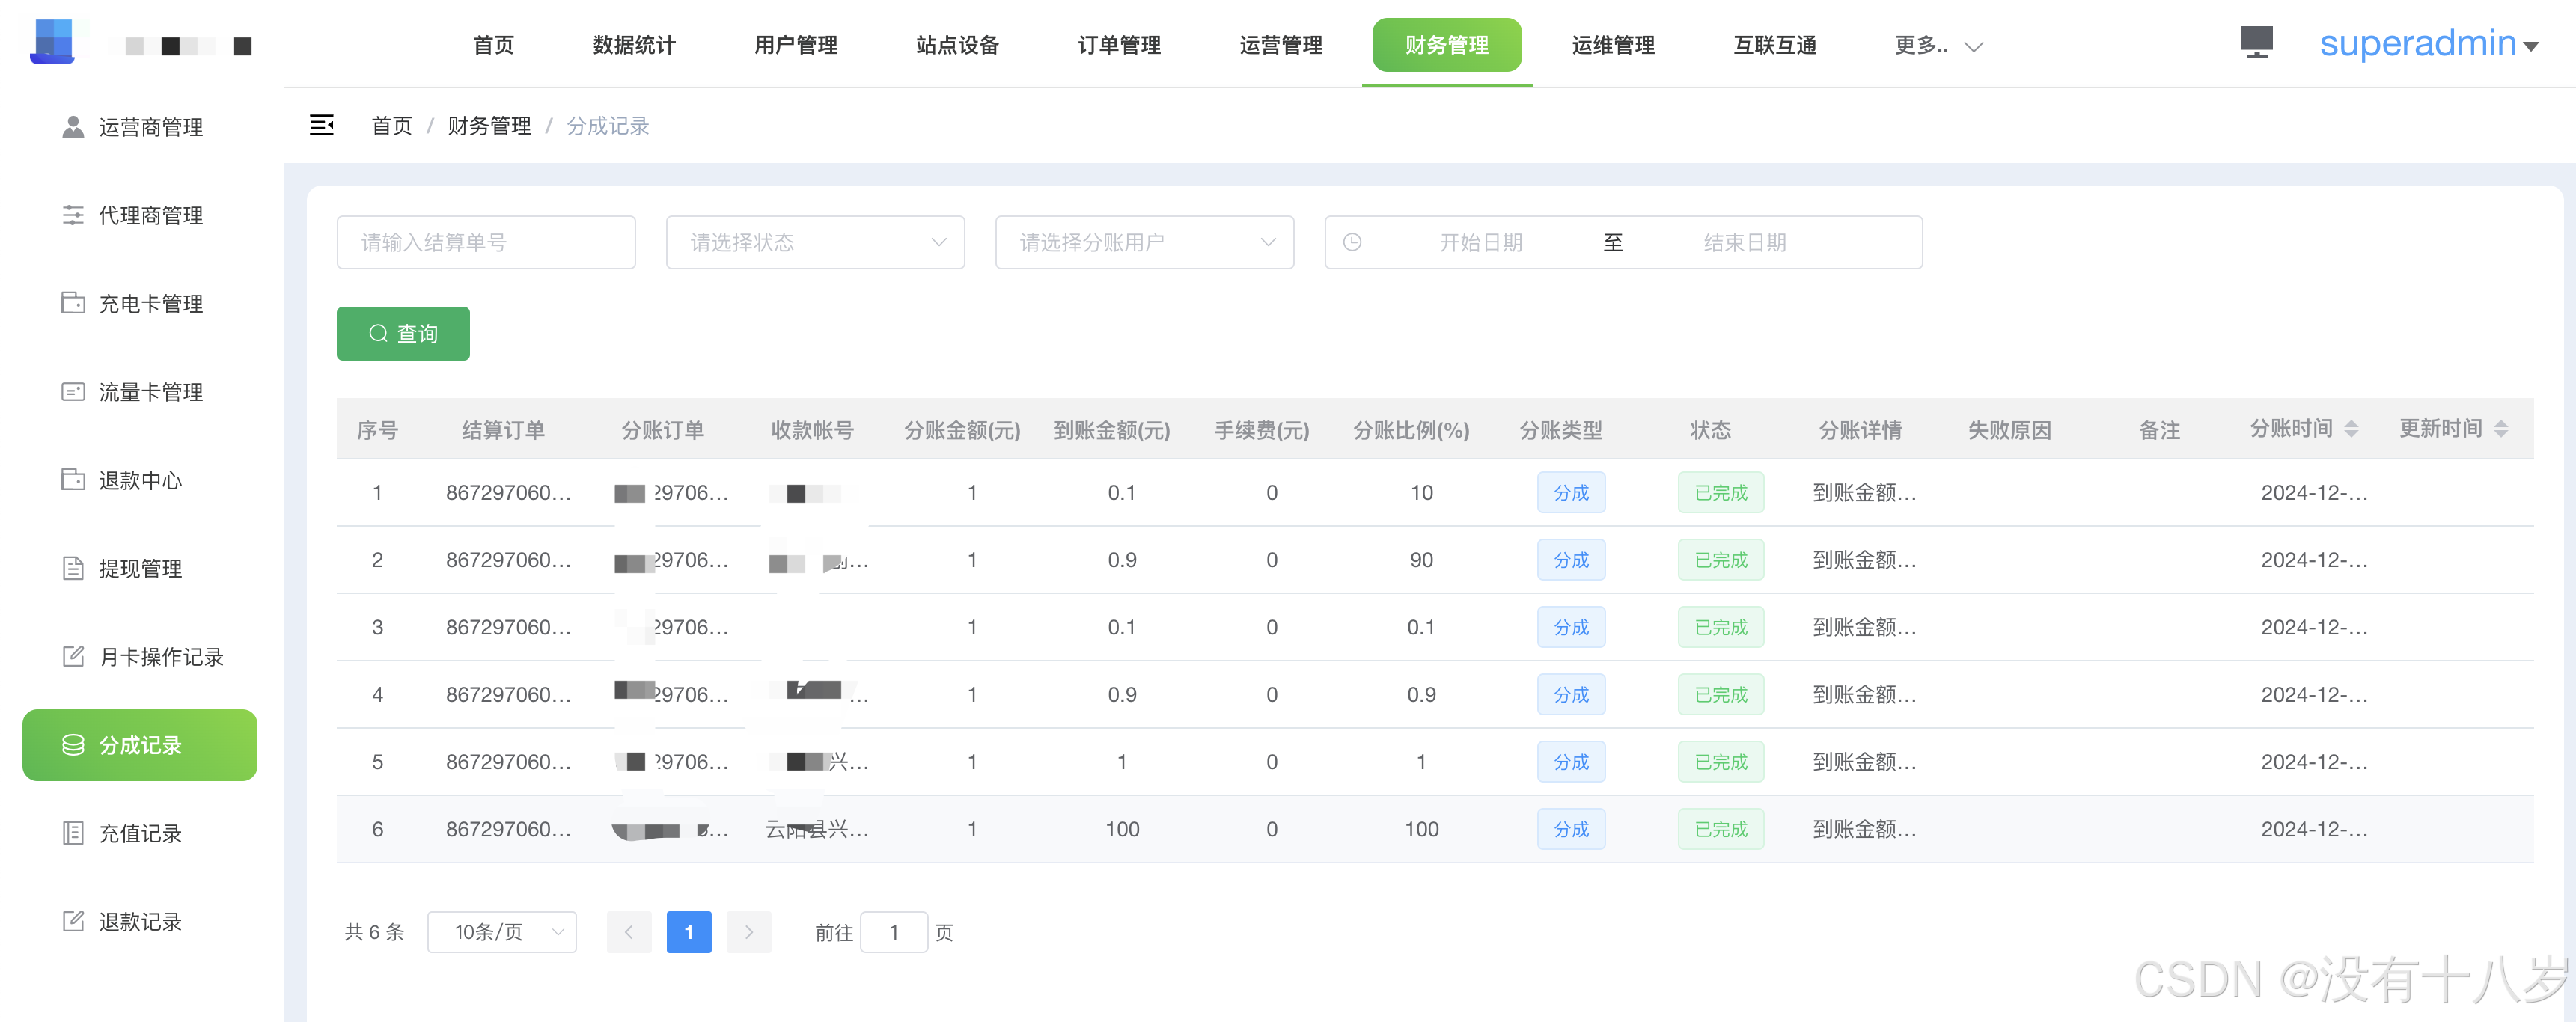Click the green 查询 search button
This screenshot has width=2576, height=1022.
(403, 333)
